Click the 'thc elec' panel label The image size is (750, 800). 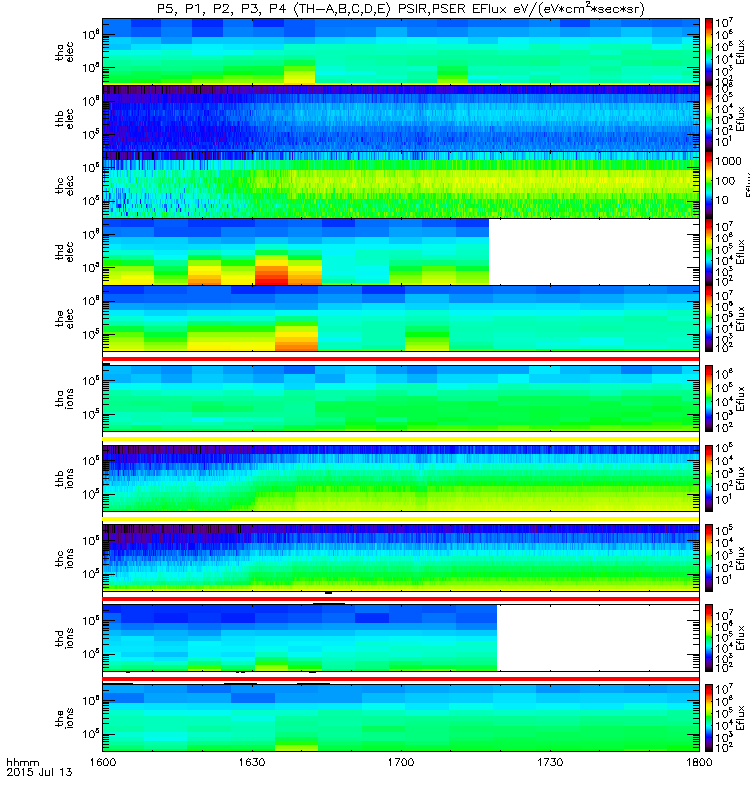(x=65, y=185)
